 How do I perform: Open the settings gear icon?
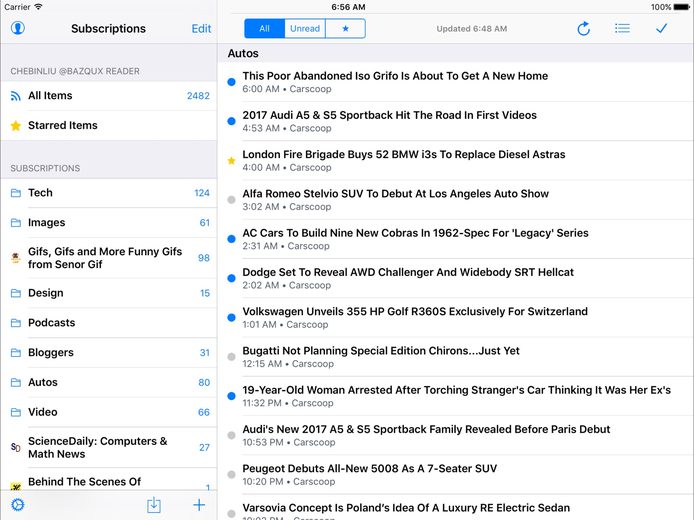(18, 505)
